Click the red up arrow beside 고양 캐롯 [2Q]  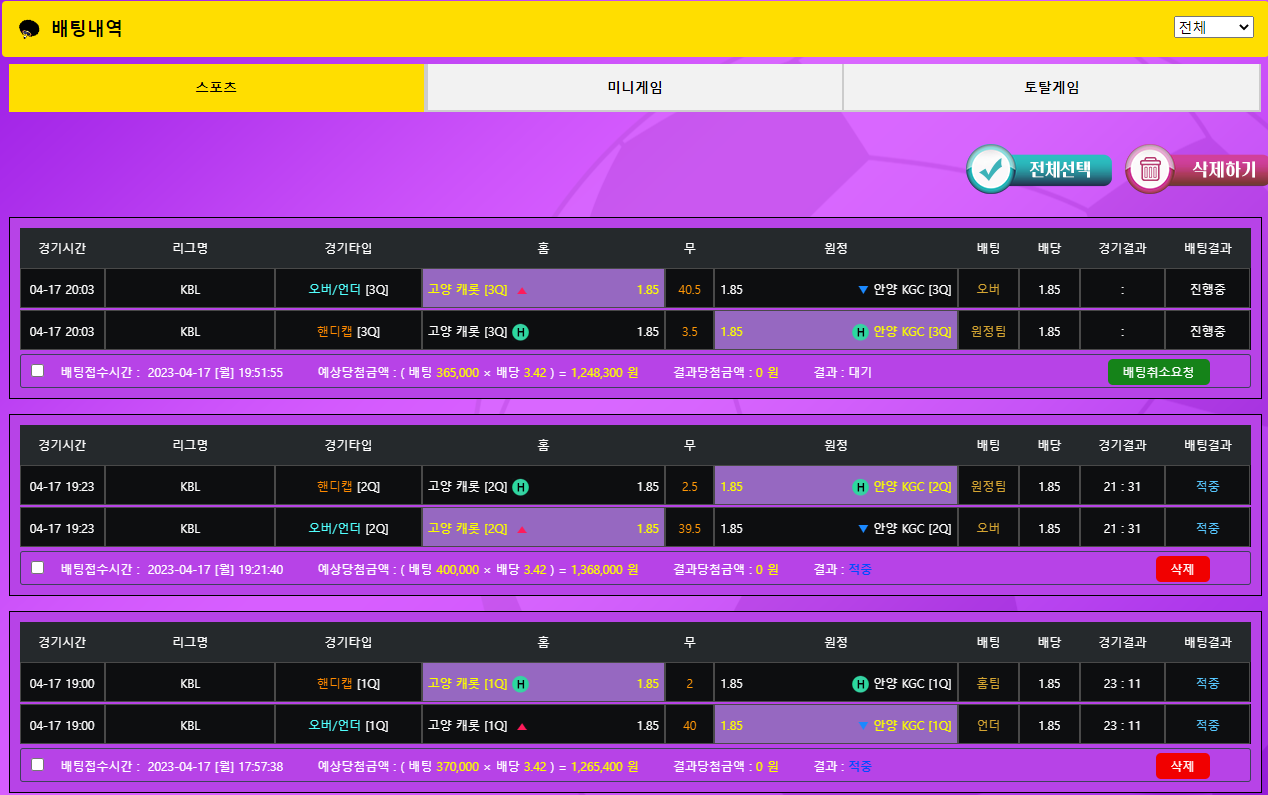point(521,529)
